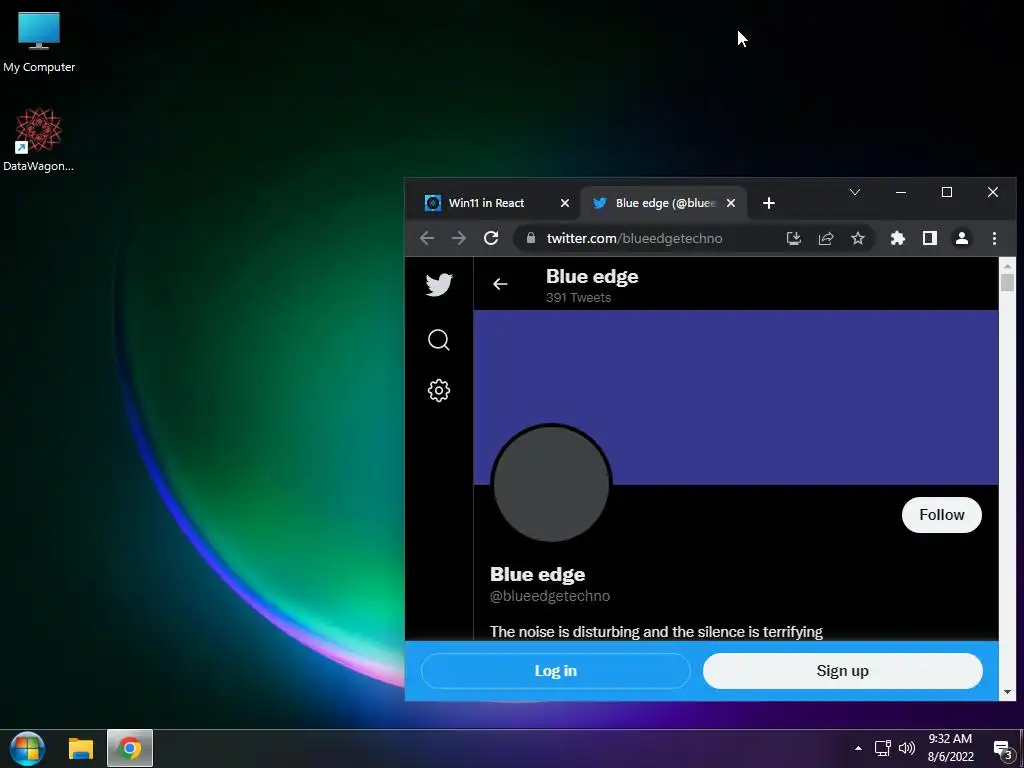Open Twitter settings gear icon in the sidebar

coord(439,391)
